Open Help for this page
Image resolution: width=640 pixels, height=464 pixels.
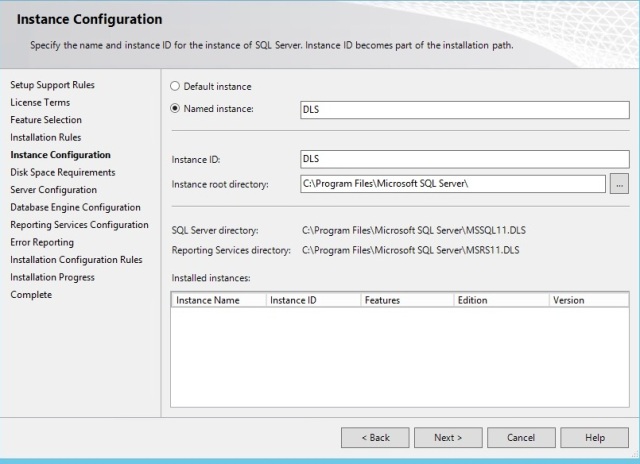click(x=594, y=437)
